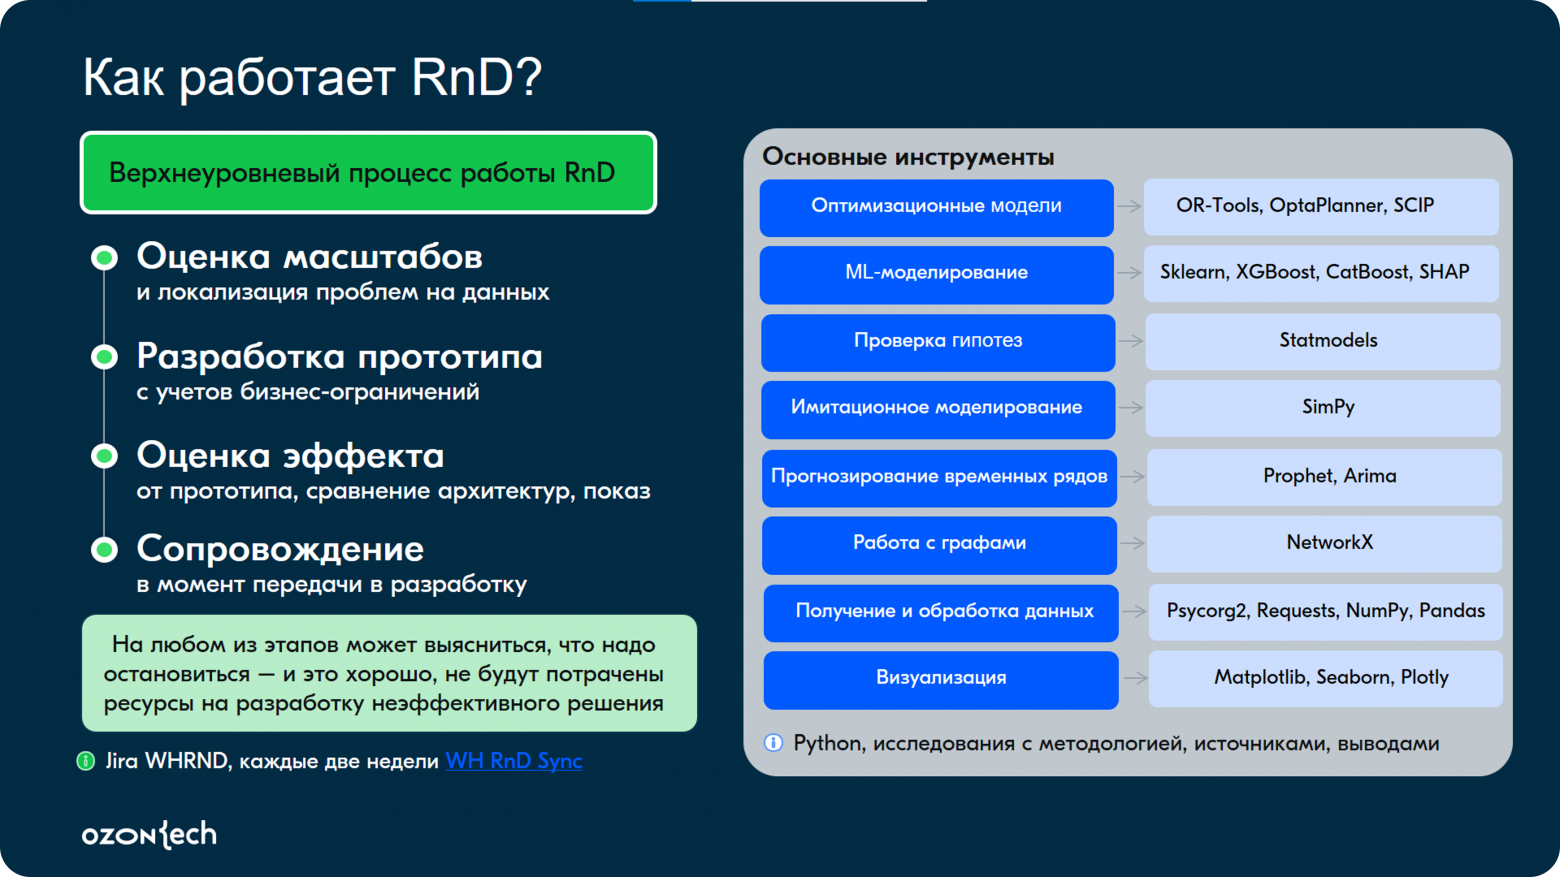
Task: Choose the NetworkX box
Action: pyautogui.click(x=1324, y=543)
